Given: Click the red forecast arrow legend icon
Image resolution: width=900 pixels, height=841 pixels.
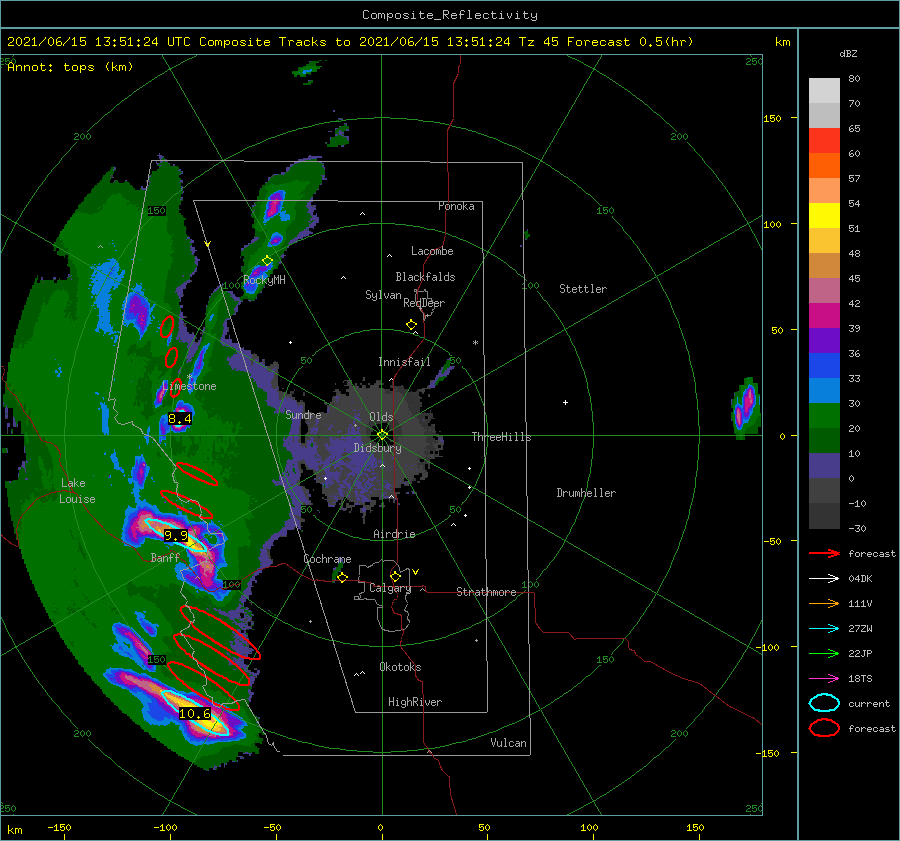Looking at the screenshot, I should [824, 553].
